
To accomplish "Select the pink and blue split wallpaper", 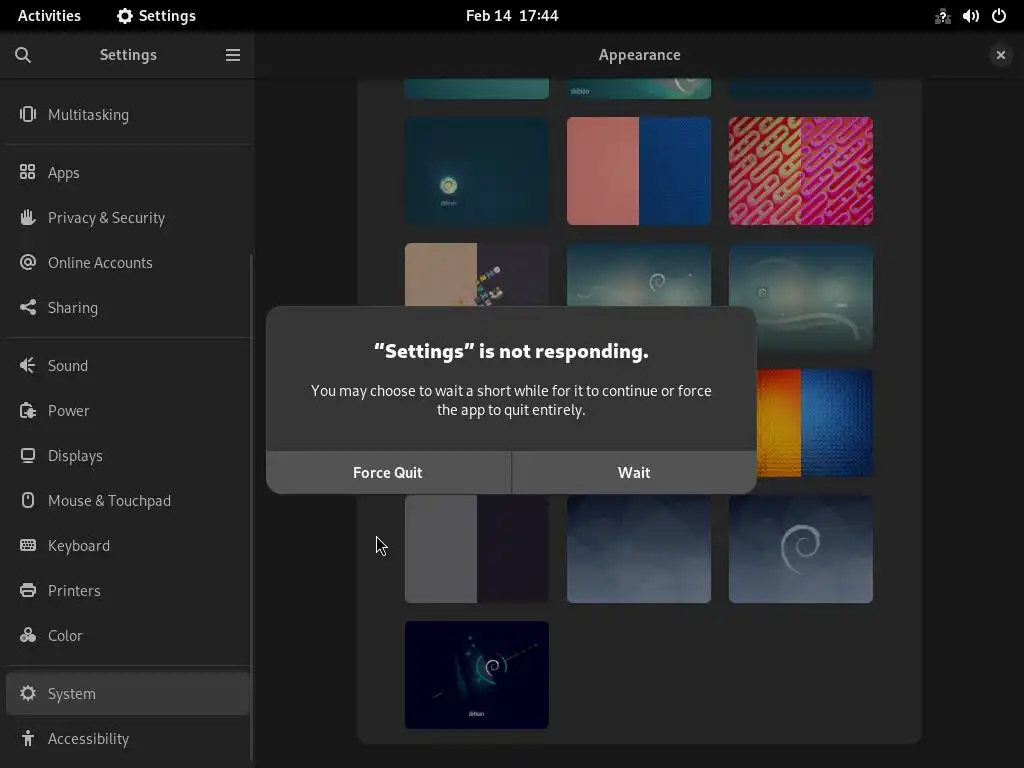I will tap(639, 171).
